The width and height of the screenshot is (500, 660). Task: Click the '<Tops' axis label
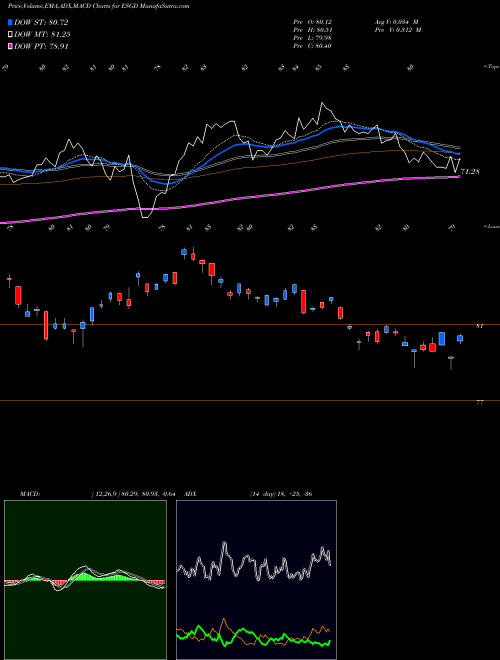pyautogui.click(x=492, y=67)
